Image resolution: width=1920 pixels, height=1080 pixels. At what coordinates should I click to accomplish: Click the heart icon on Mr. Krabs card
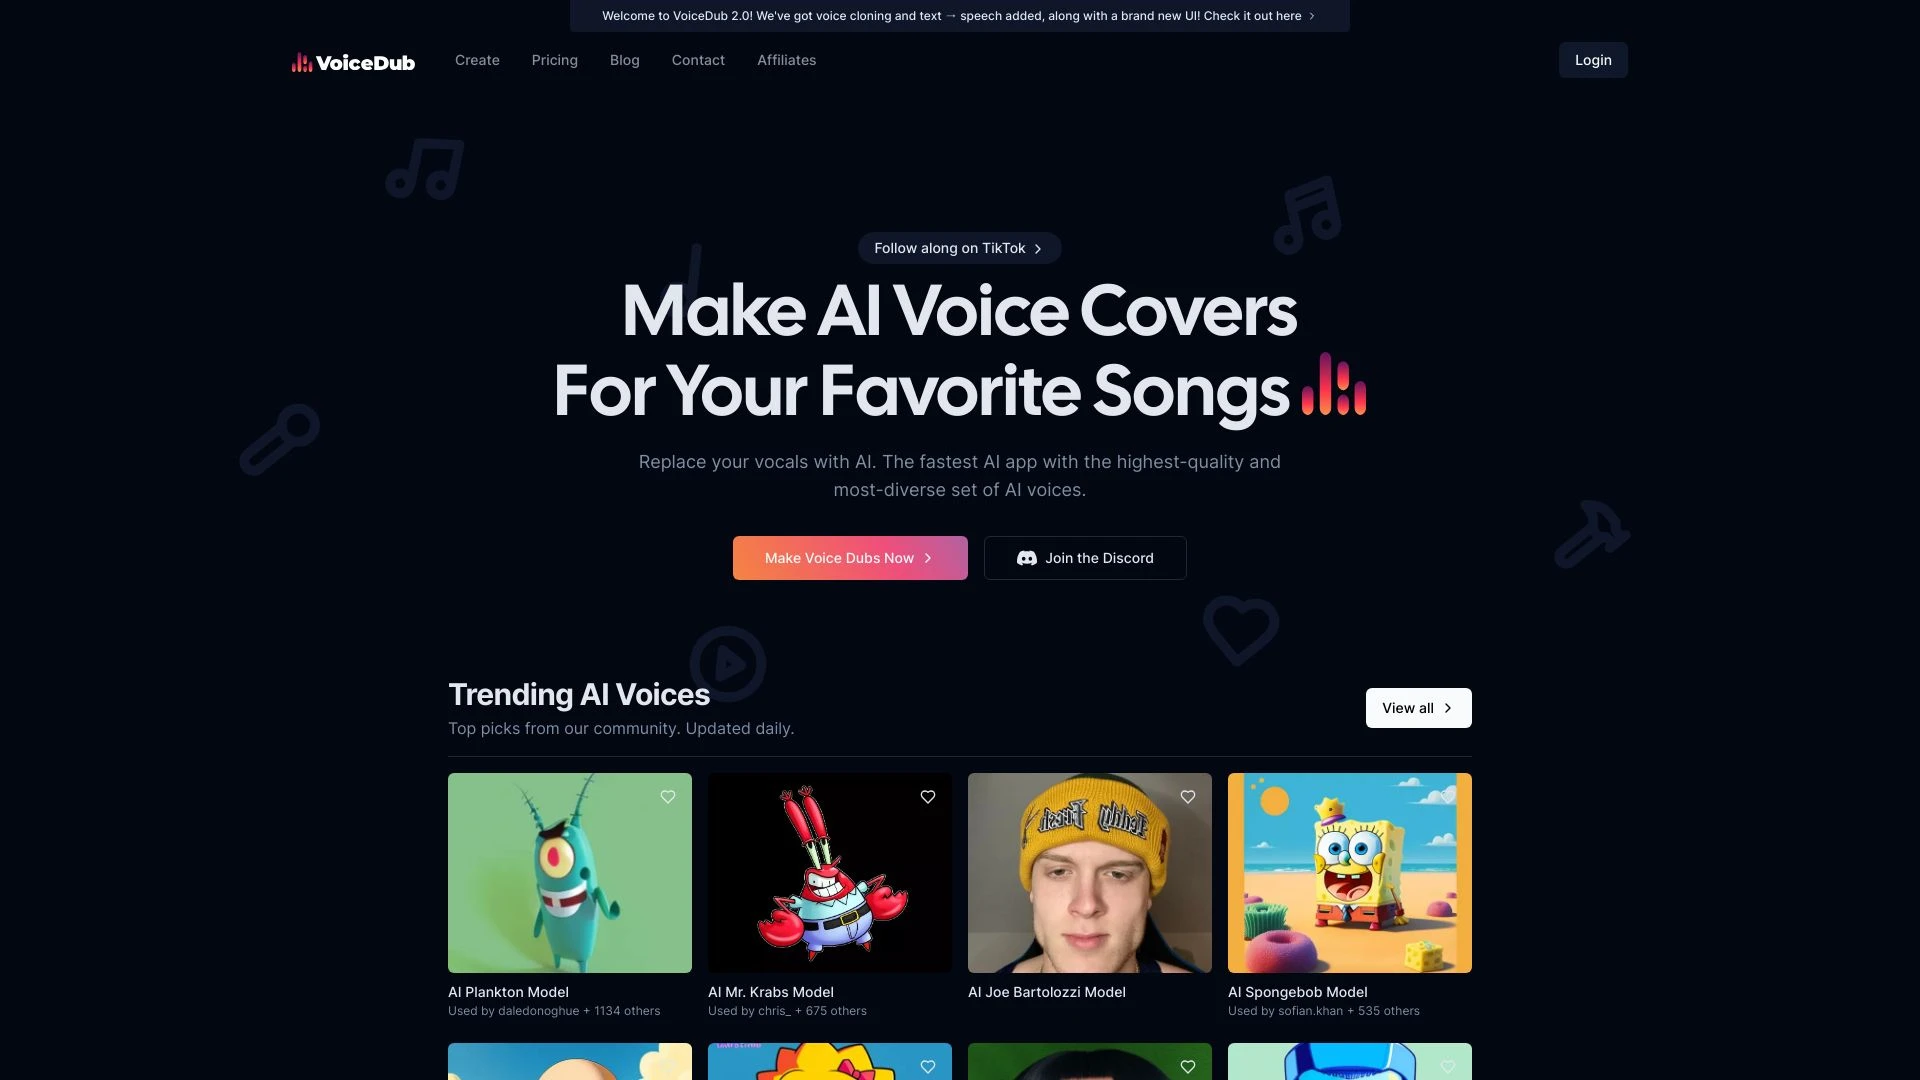[928, 796]
